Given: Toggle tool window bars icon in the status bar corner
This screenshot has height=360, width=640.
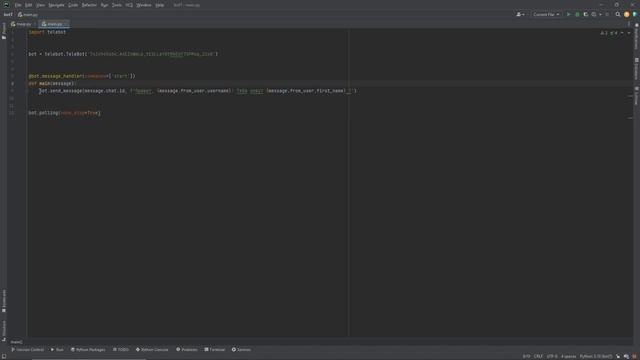Looking at the screenshot, I should pyautogui.click(x=4, y=356).
